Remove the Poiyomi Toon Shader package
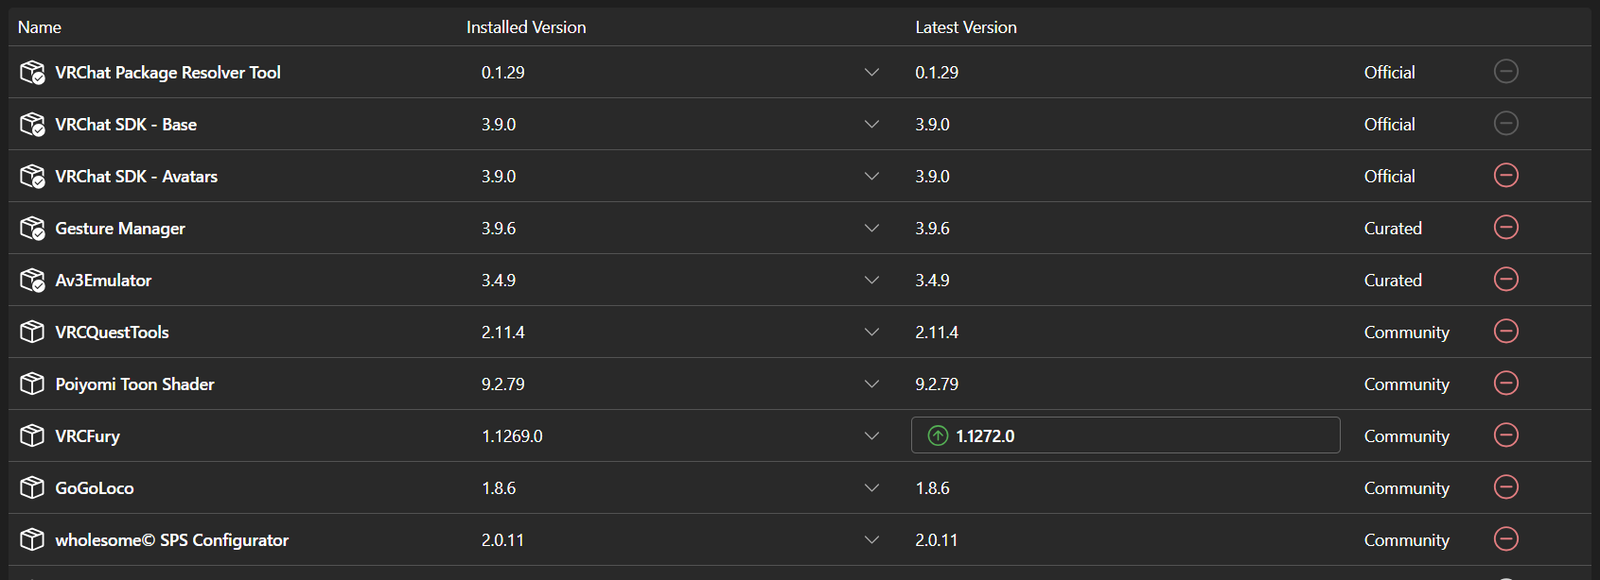Viewport: 1600px width, 580px height. (1506, 384)
